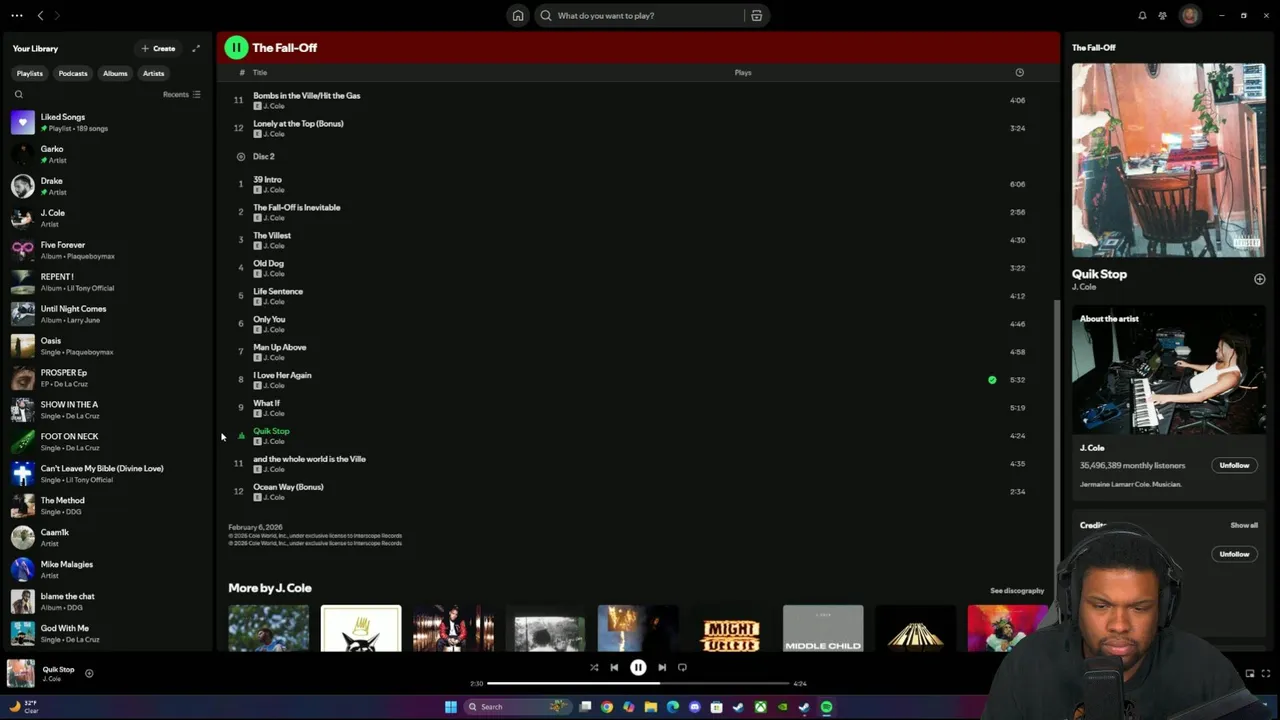Viewport: 1280px width, 720px height.
Task: Open the What's New notifications bell
Action: (x=1142, y=16)
